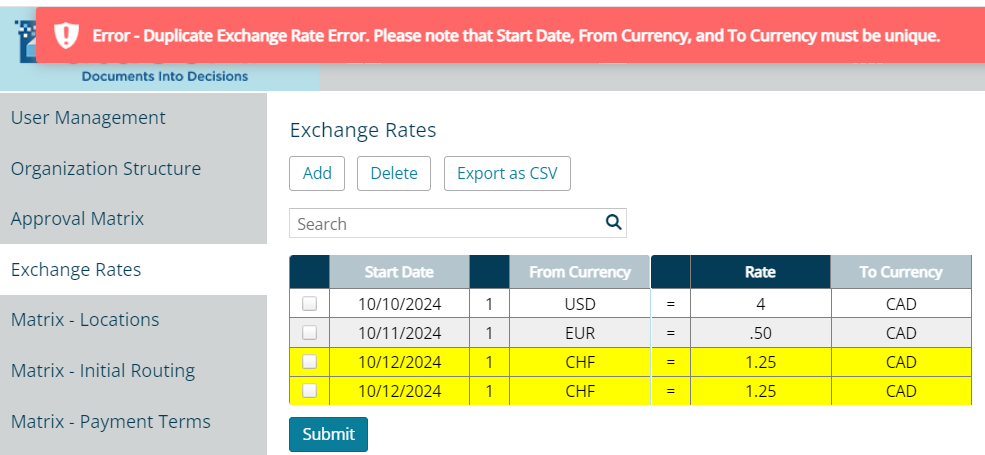Navigate to Matrix - Locations
985x455 pixels.
(85, 320)
